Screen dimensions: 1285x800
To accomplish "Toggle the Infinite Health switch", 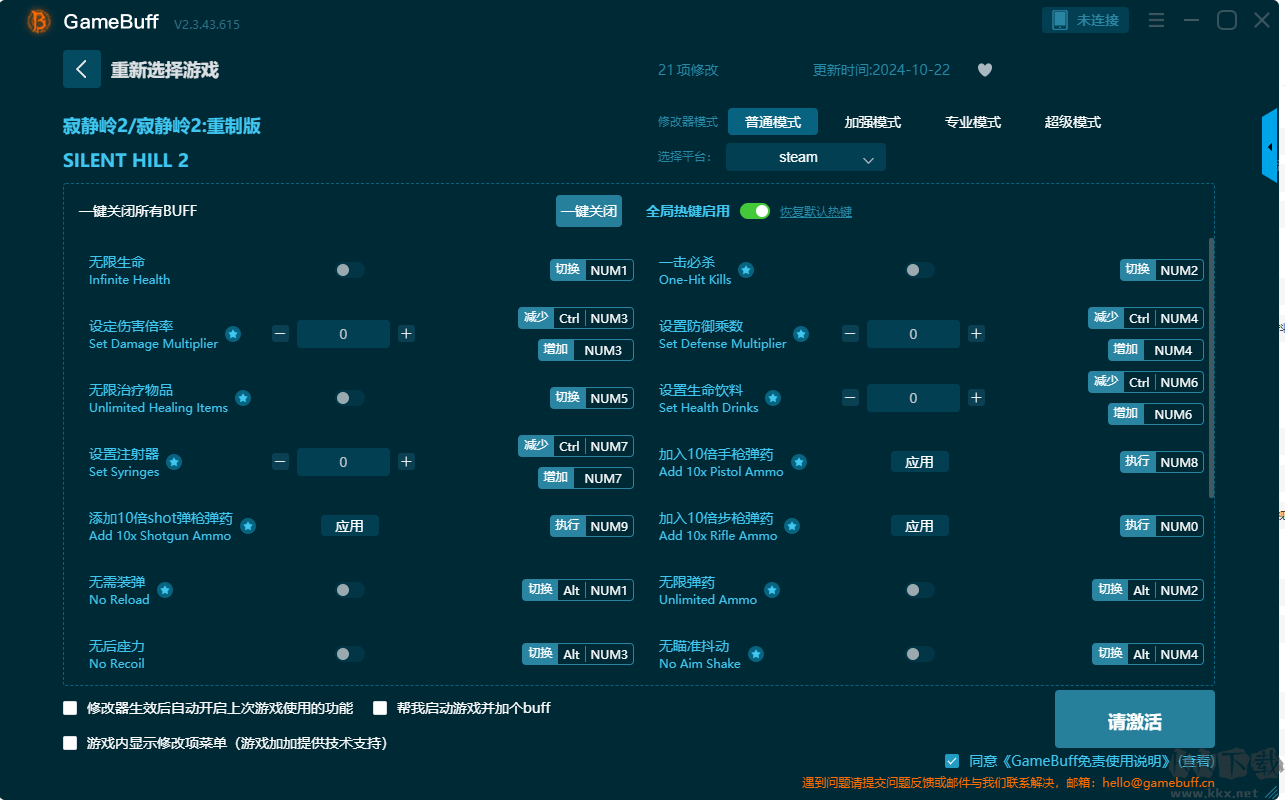I will (x=349, y=270).
